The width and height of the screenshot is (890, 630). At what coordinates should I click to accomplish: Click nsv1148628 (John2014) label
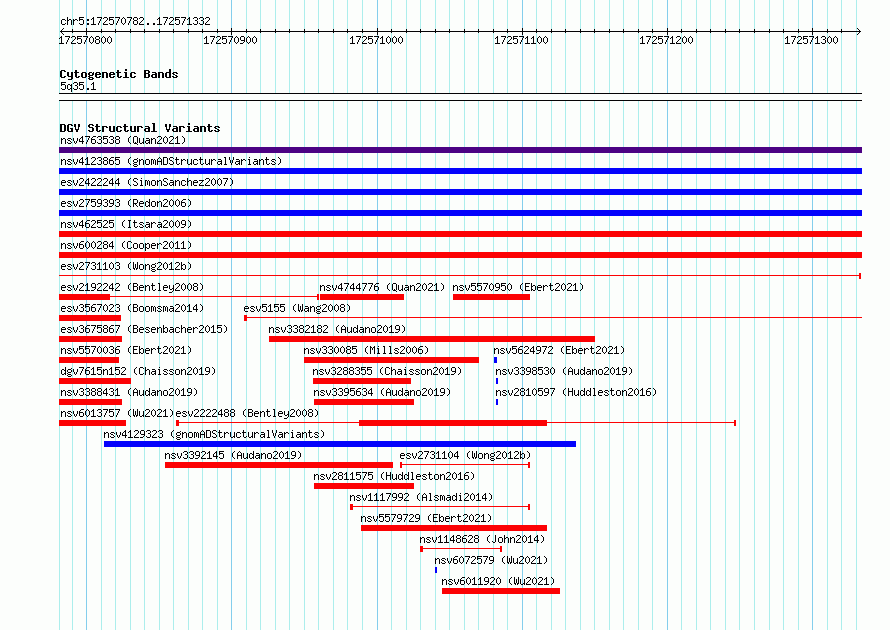point(482,539)
